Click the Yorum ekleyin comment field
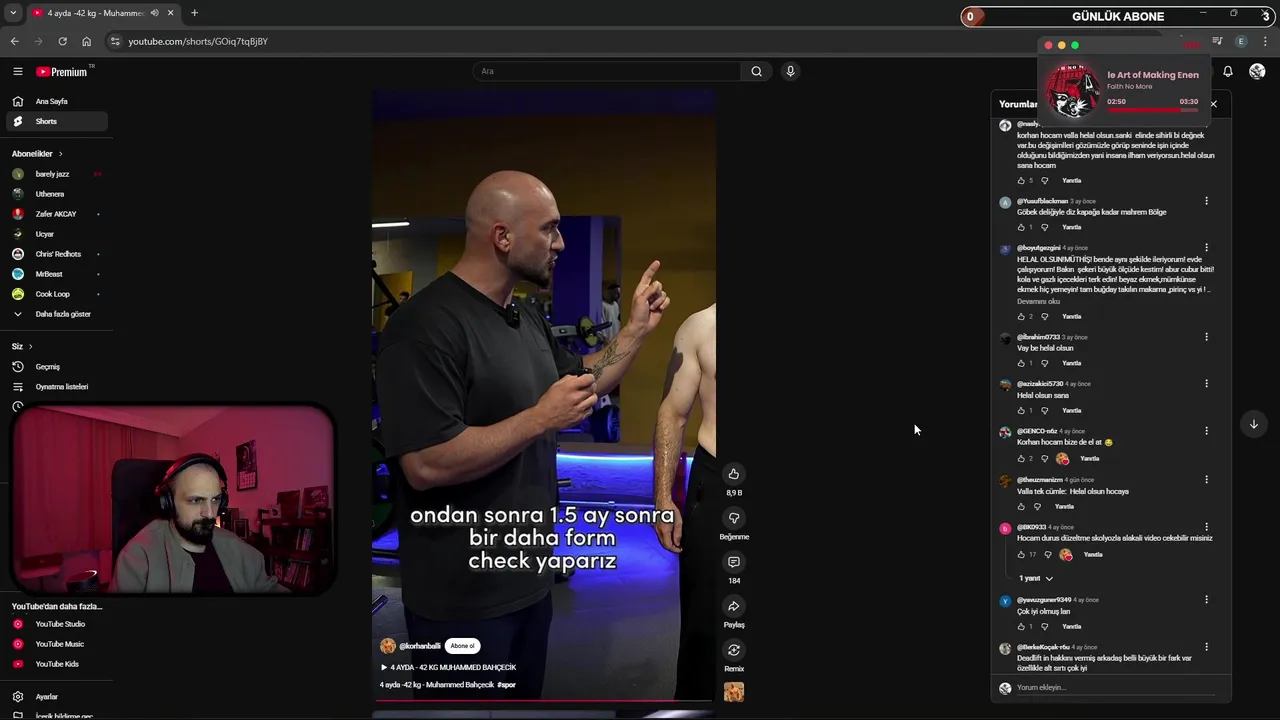The width and height of the screenshot is (1280, 720). tap(1115, 688)
